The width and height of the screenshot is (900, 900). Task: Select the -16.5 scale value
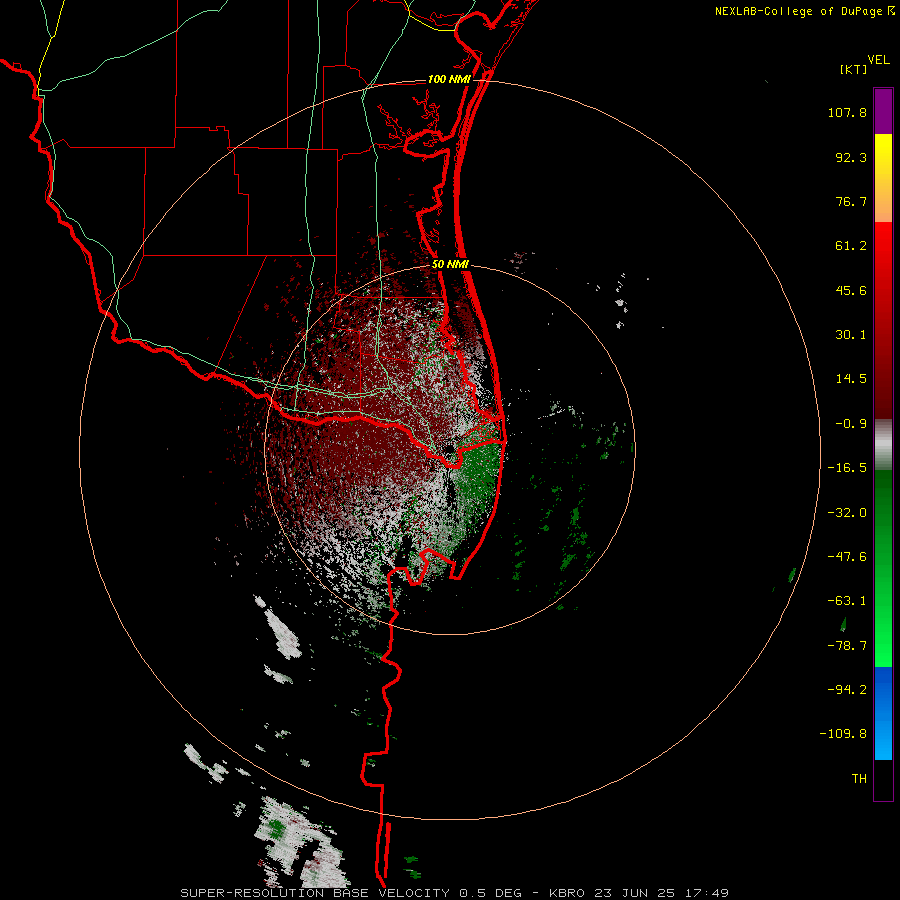pos(847,468)
